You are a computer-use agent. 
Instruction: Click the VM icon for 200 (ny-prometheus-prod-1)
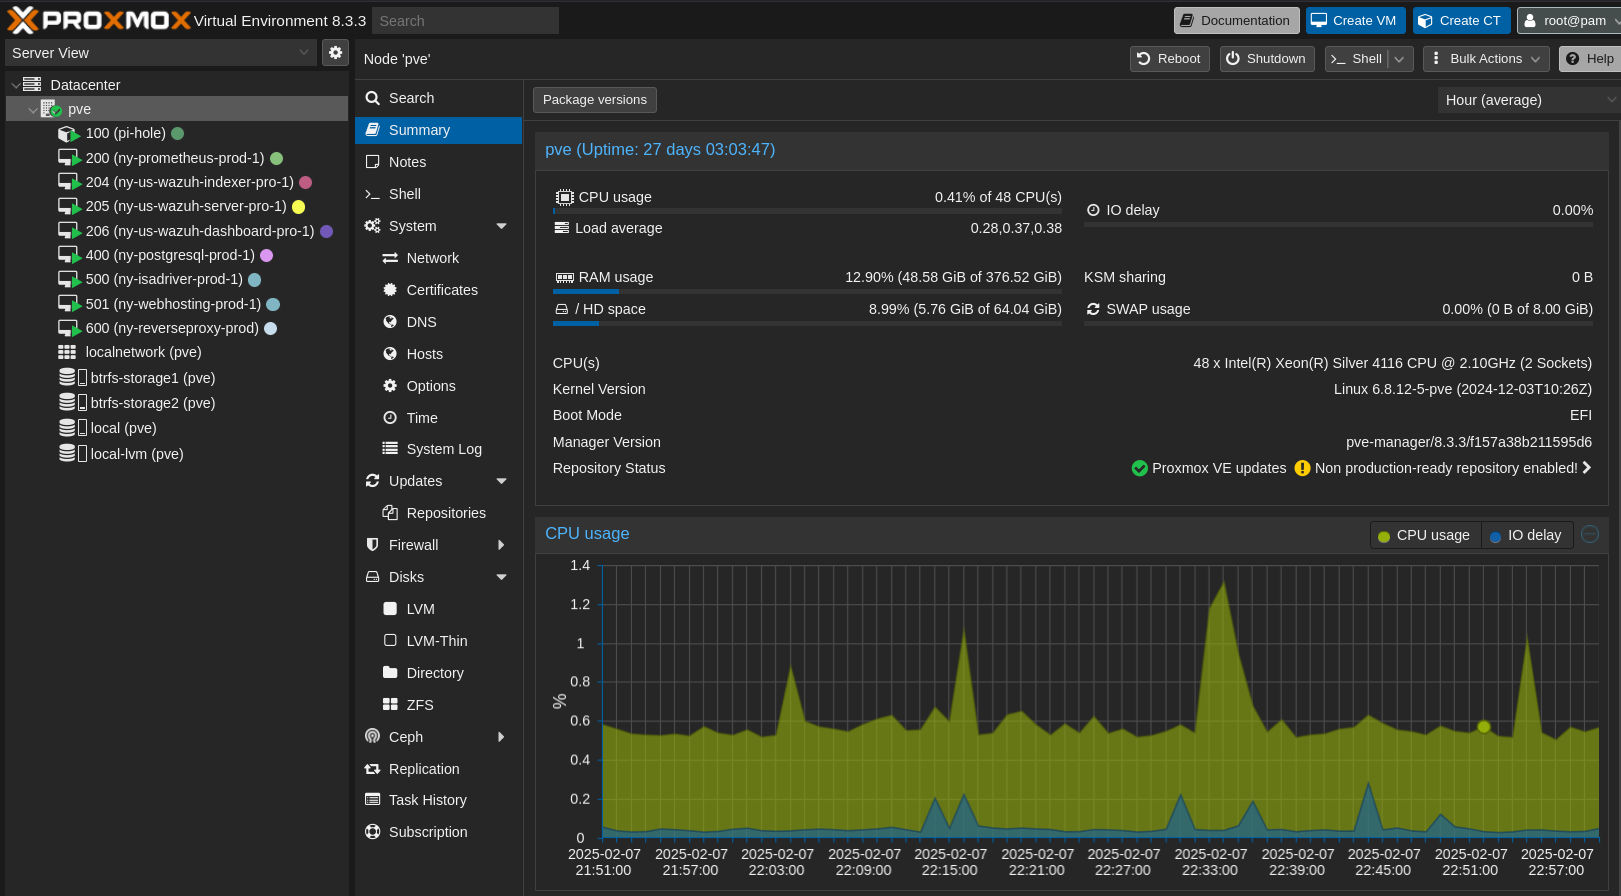69,158
